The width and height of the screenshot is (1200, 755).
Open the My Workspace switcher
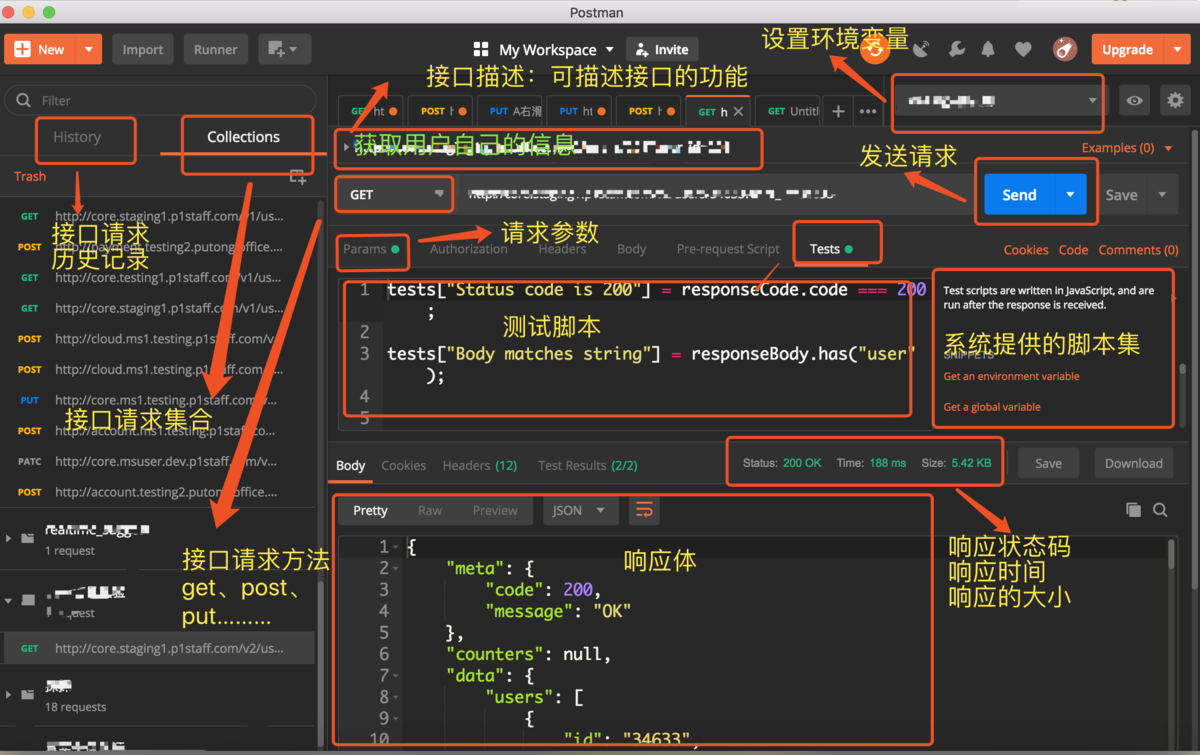click(544, 49)
